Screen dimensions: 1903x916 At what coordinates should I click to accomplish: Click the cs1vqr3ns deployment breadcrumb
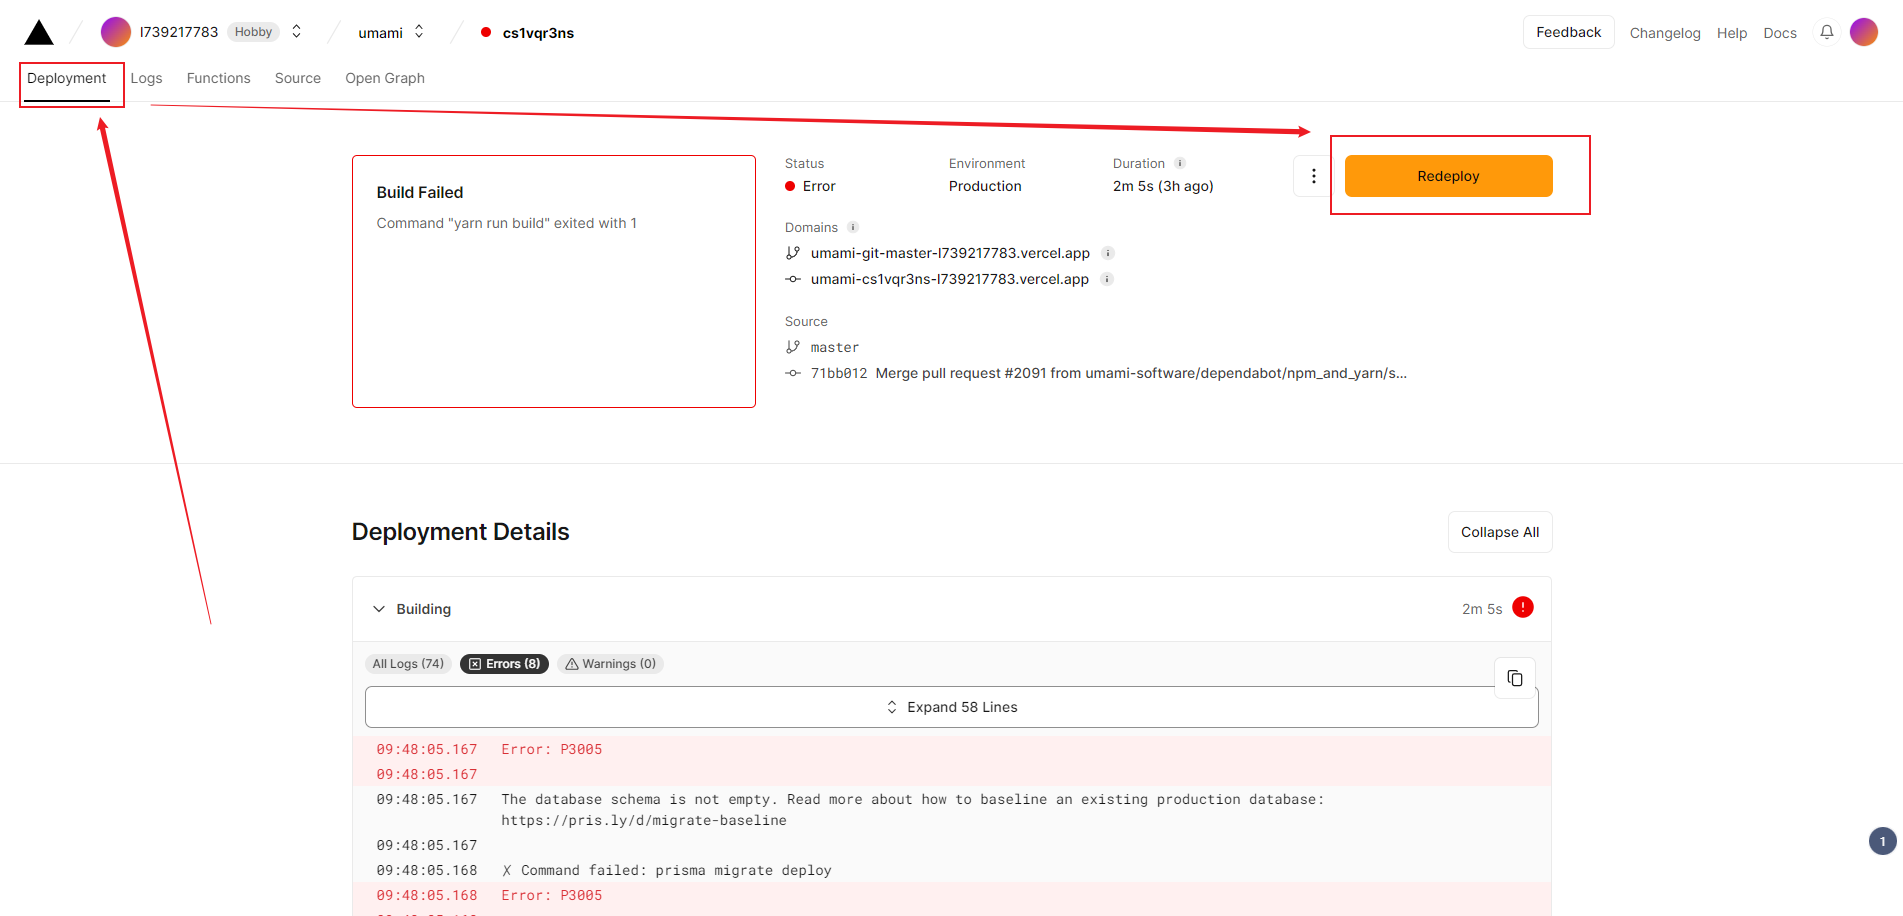coord(538,33)
